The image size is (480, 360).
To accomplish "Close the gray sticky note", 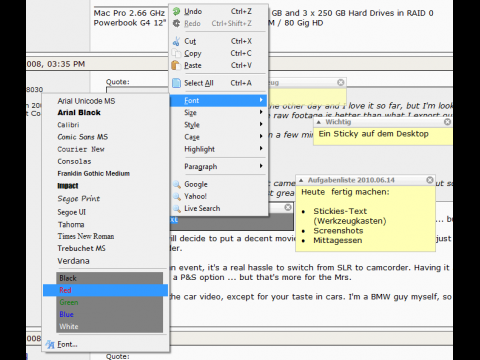I will coord(288,207).
